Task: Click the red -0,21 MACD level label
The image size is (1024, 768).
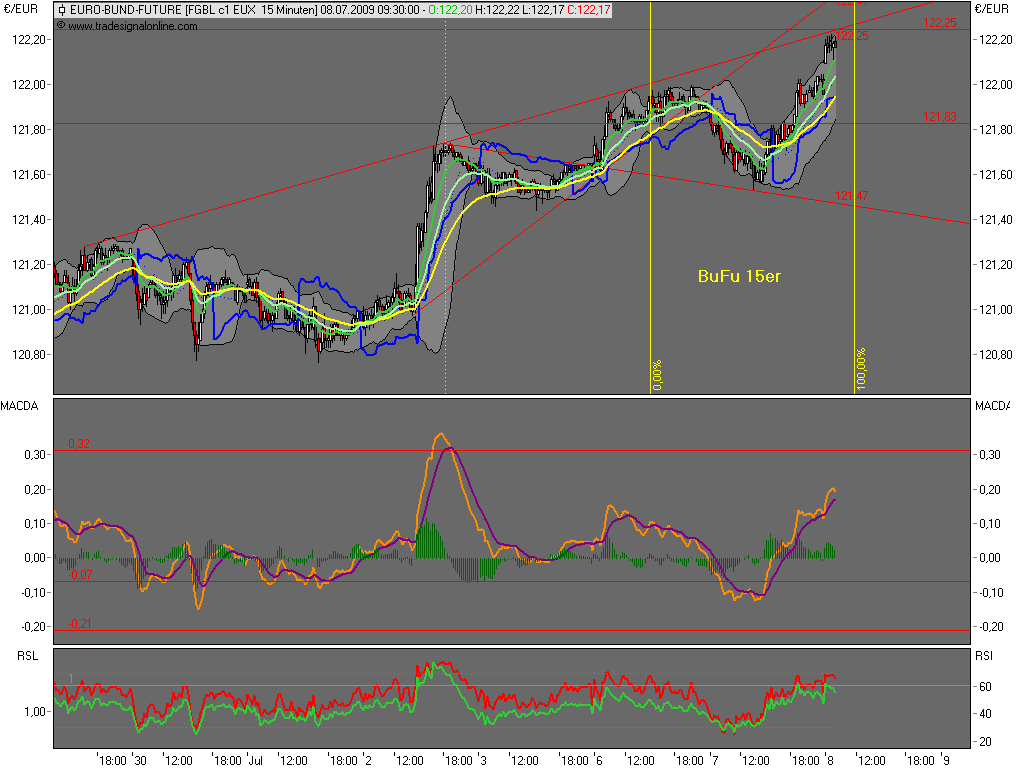Action: 80,624
